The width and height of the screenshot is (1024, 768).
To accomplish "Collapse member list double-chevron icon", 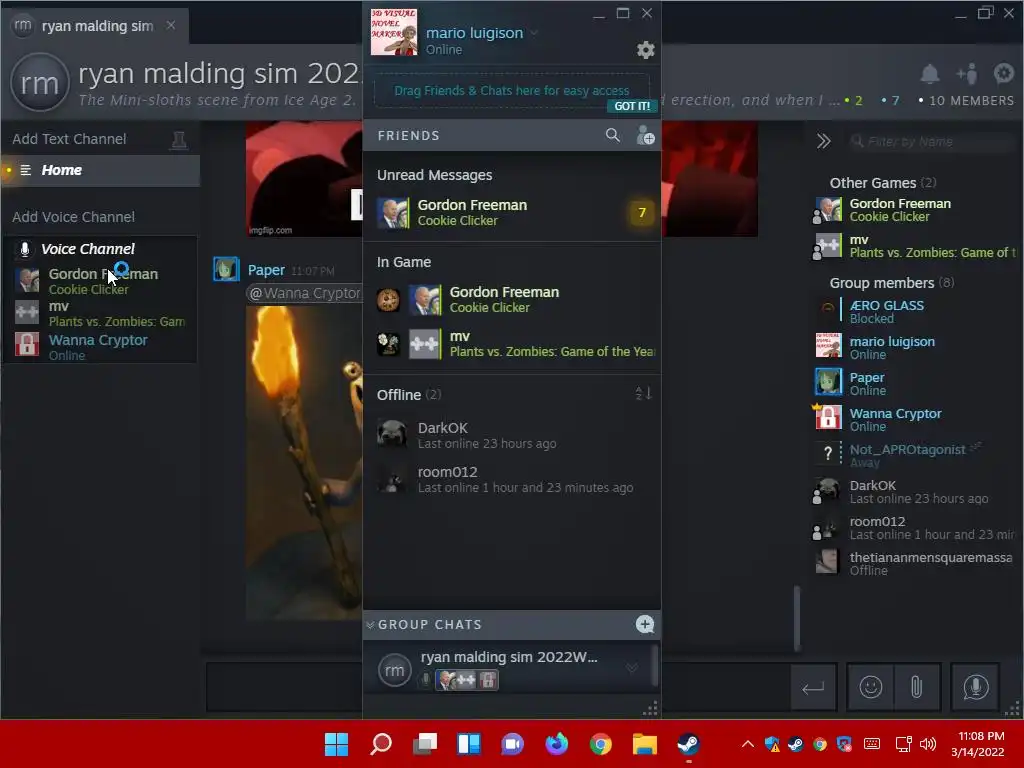I will click(x=824, y=141).
